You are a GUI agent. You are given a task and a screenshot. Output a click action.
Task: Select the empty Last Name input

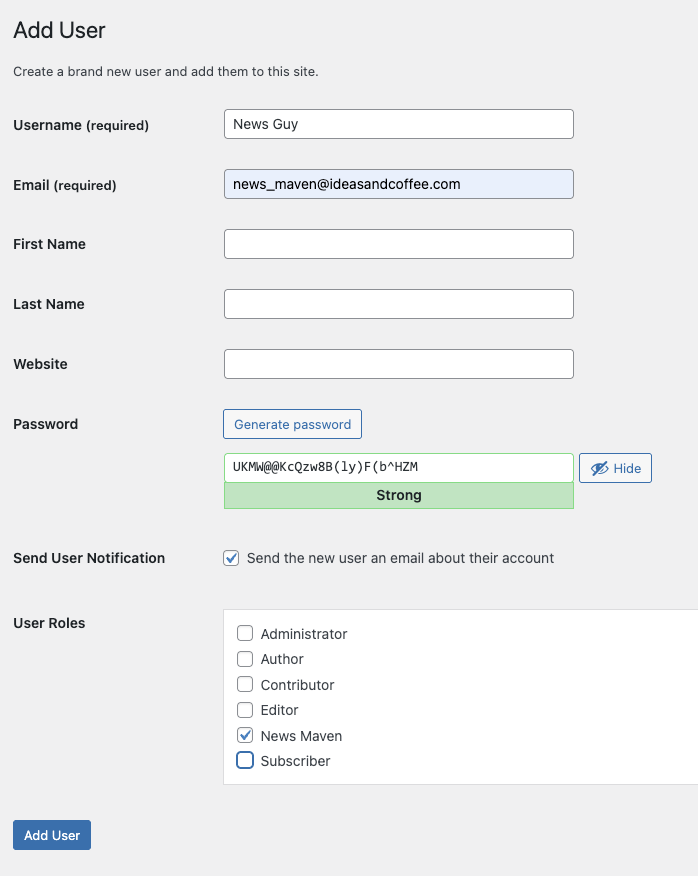click(399, 304)
